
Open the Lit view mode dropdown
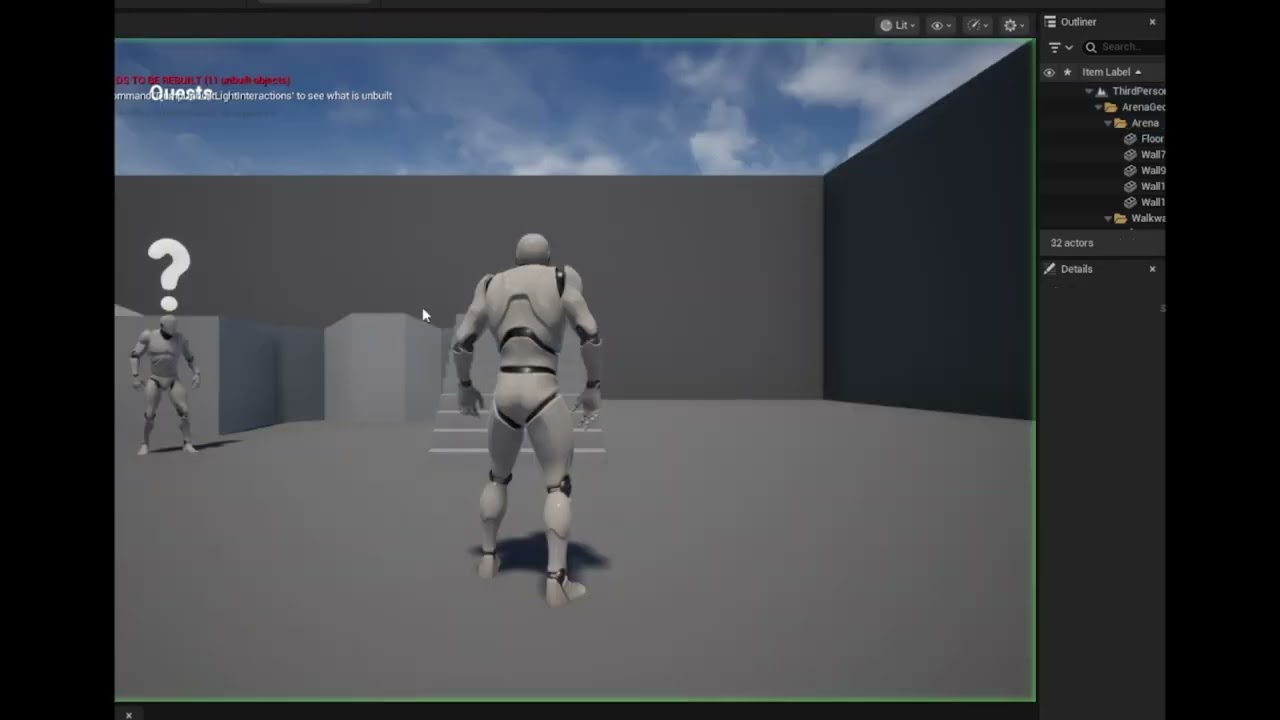(x=898, y=25)
